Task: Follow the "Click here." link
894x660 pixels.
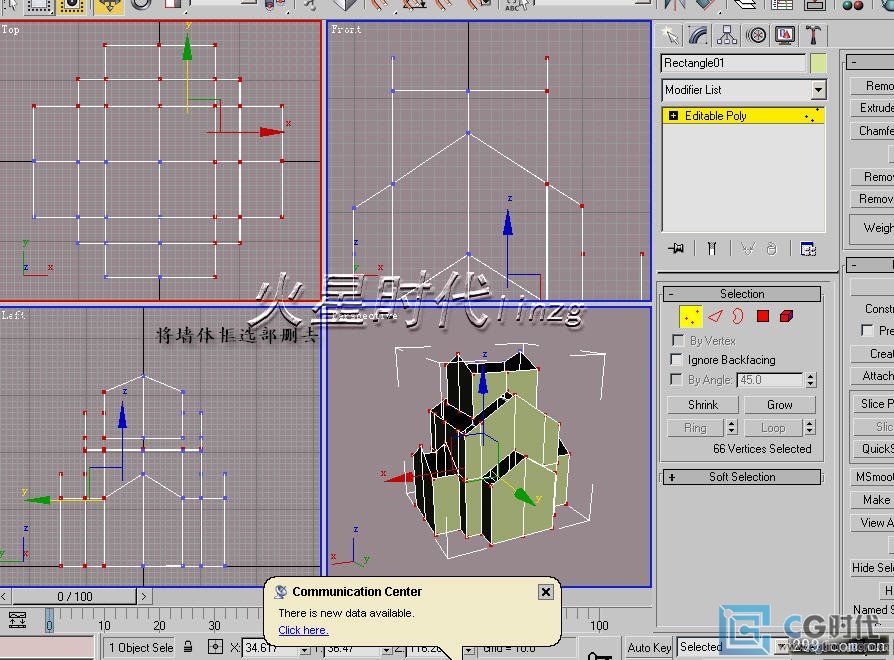Action: coord(303,630)
